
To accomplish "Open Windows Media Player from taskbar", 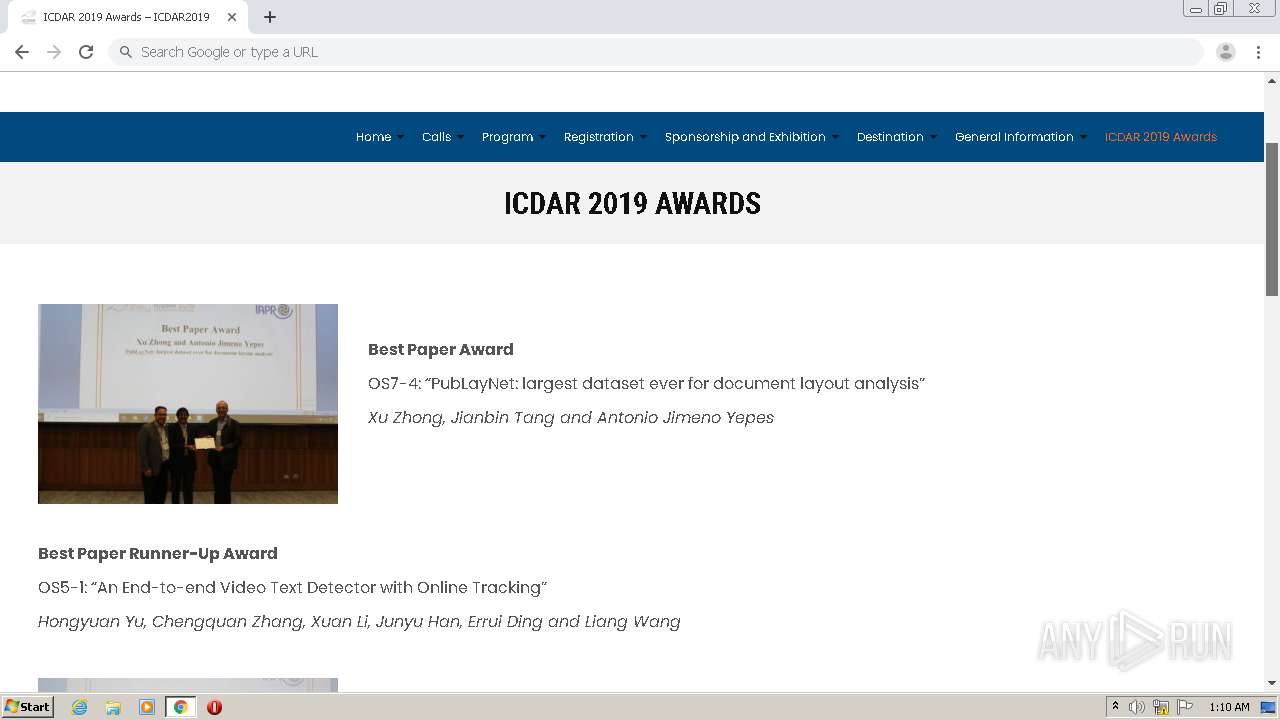I will point(147,707).
